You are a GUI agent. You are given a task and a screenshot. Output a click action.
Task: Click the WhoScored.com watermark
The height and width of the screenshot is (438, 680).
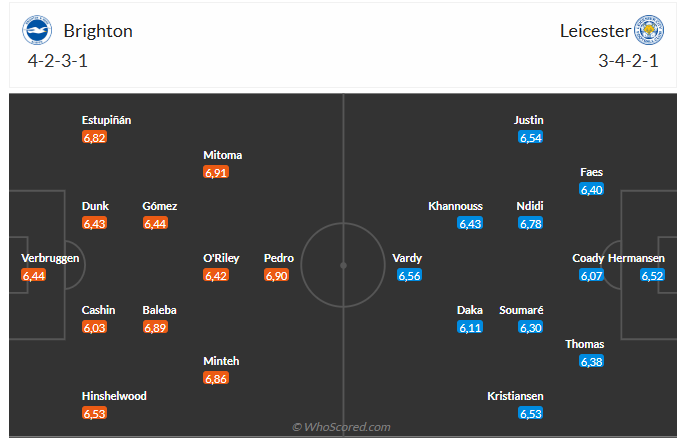click(x=341, y=427)
